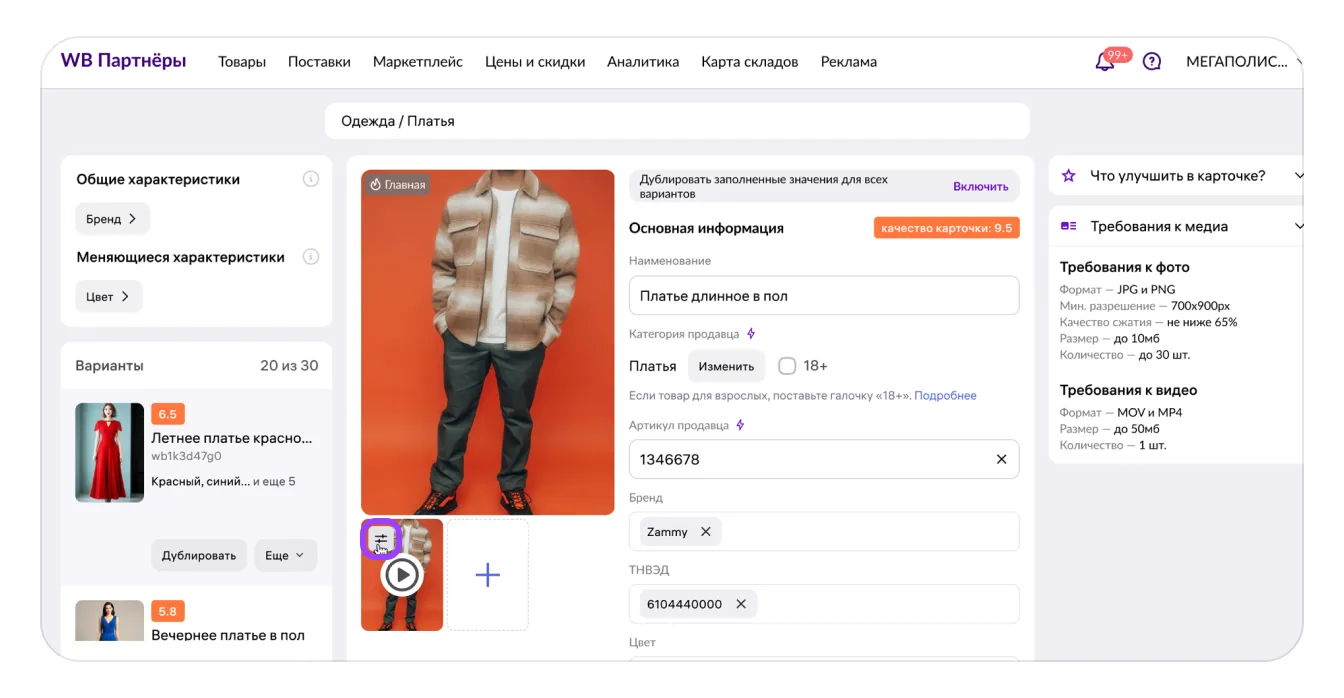Enable duplicating values with Включить
Image resolution: width=1344 pixels, height=698 pixels.
click(x=980, y=187)
